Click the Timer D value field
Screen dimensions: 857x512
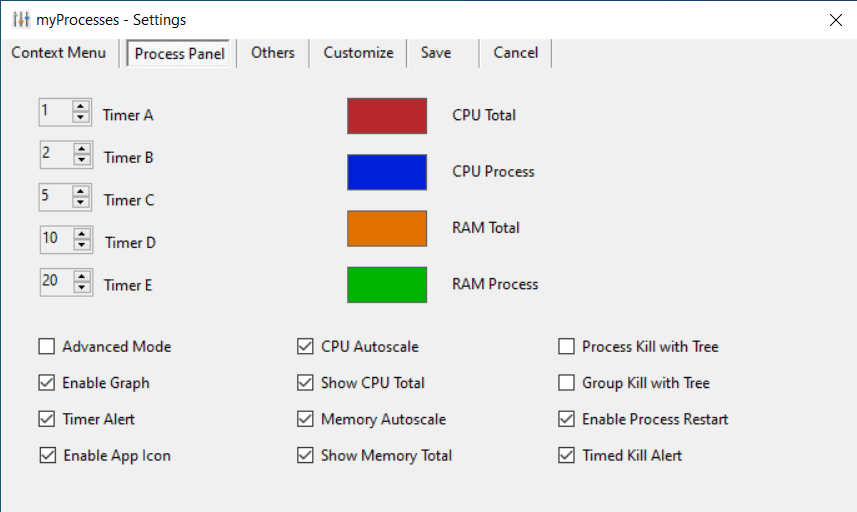pyautogui.click(x=55, y=240)
